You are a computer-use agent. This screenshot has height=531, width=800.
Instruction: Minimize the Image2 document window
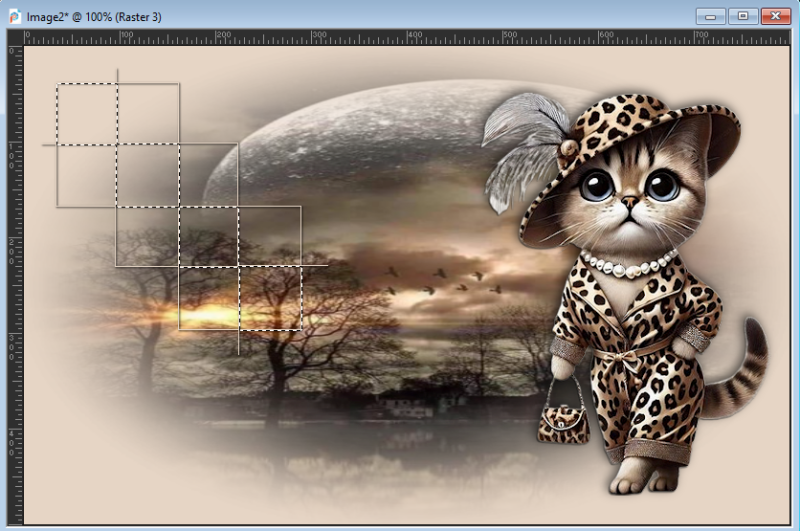pyautogui.click(x=712, y=16)
